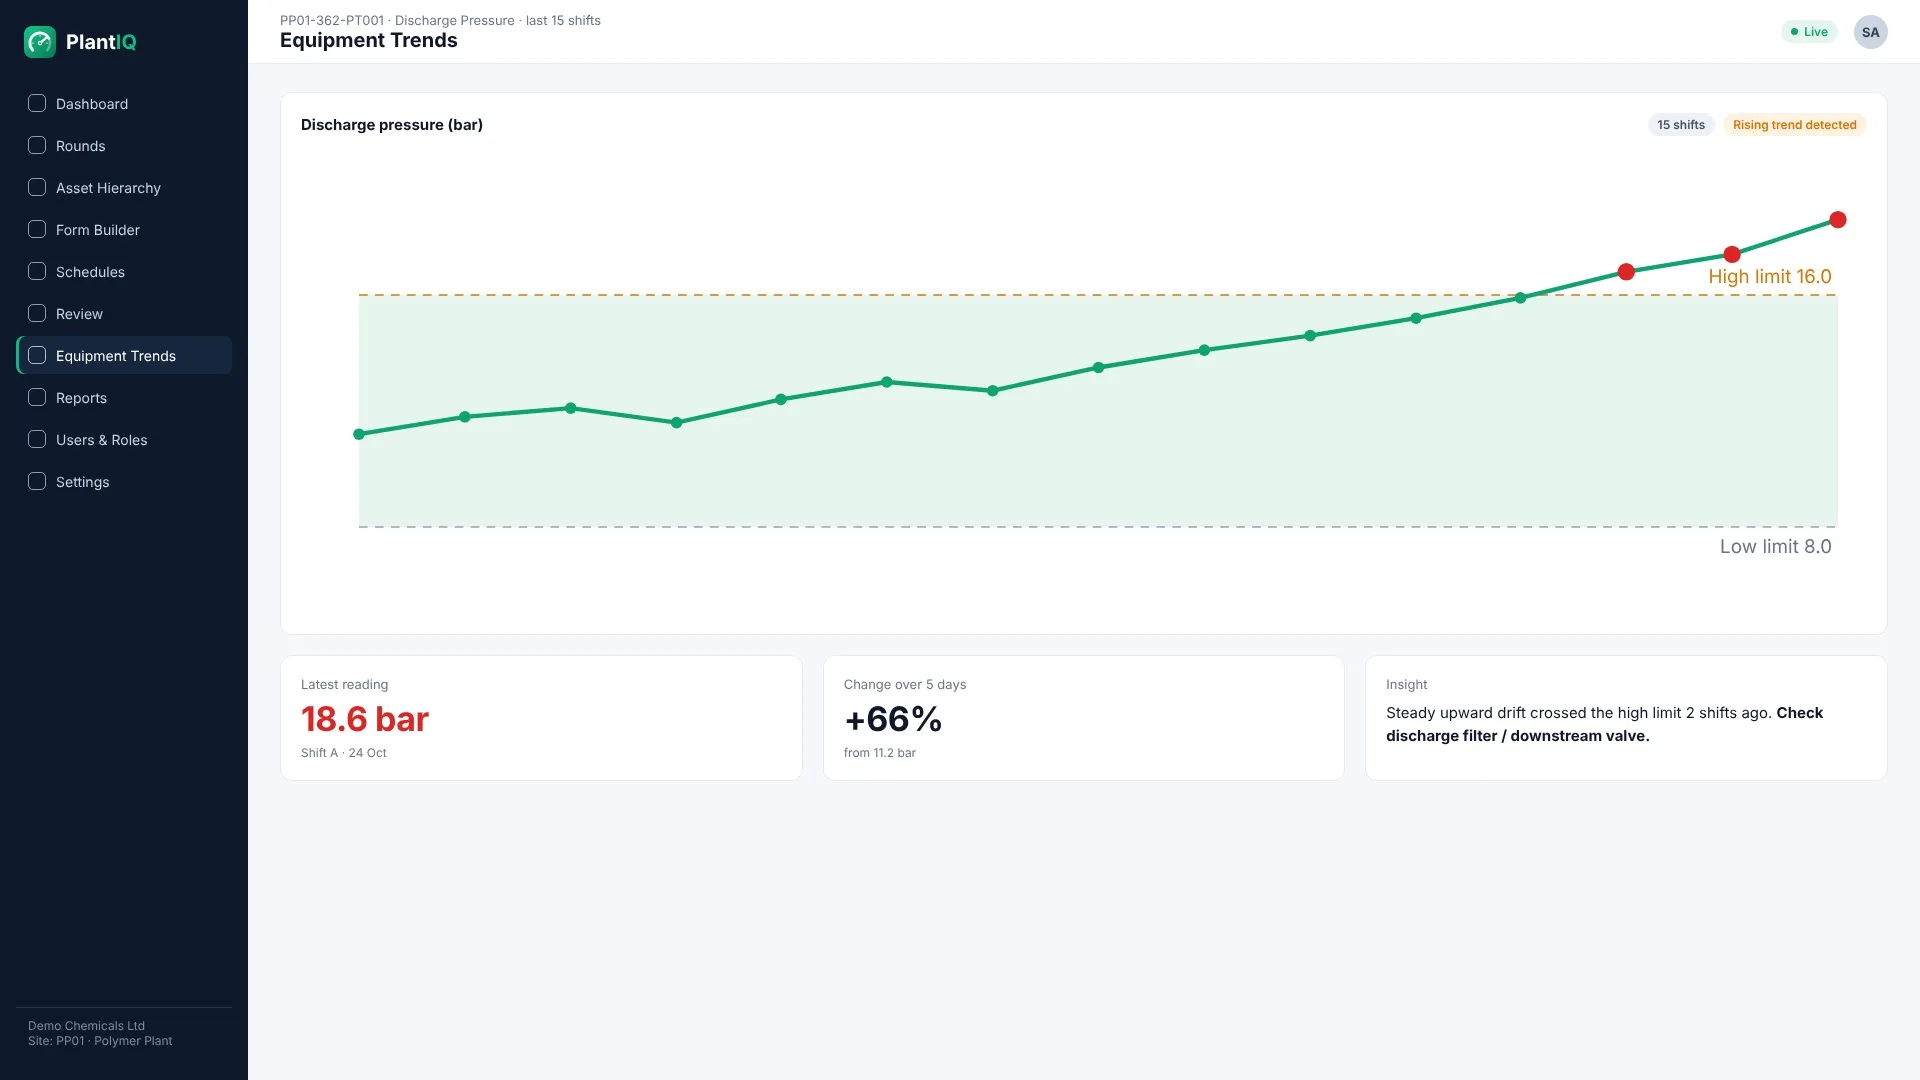Open Settings from the sidebar
Viewport: 1920px width, 1080px height.
(124, 482)
